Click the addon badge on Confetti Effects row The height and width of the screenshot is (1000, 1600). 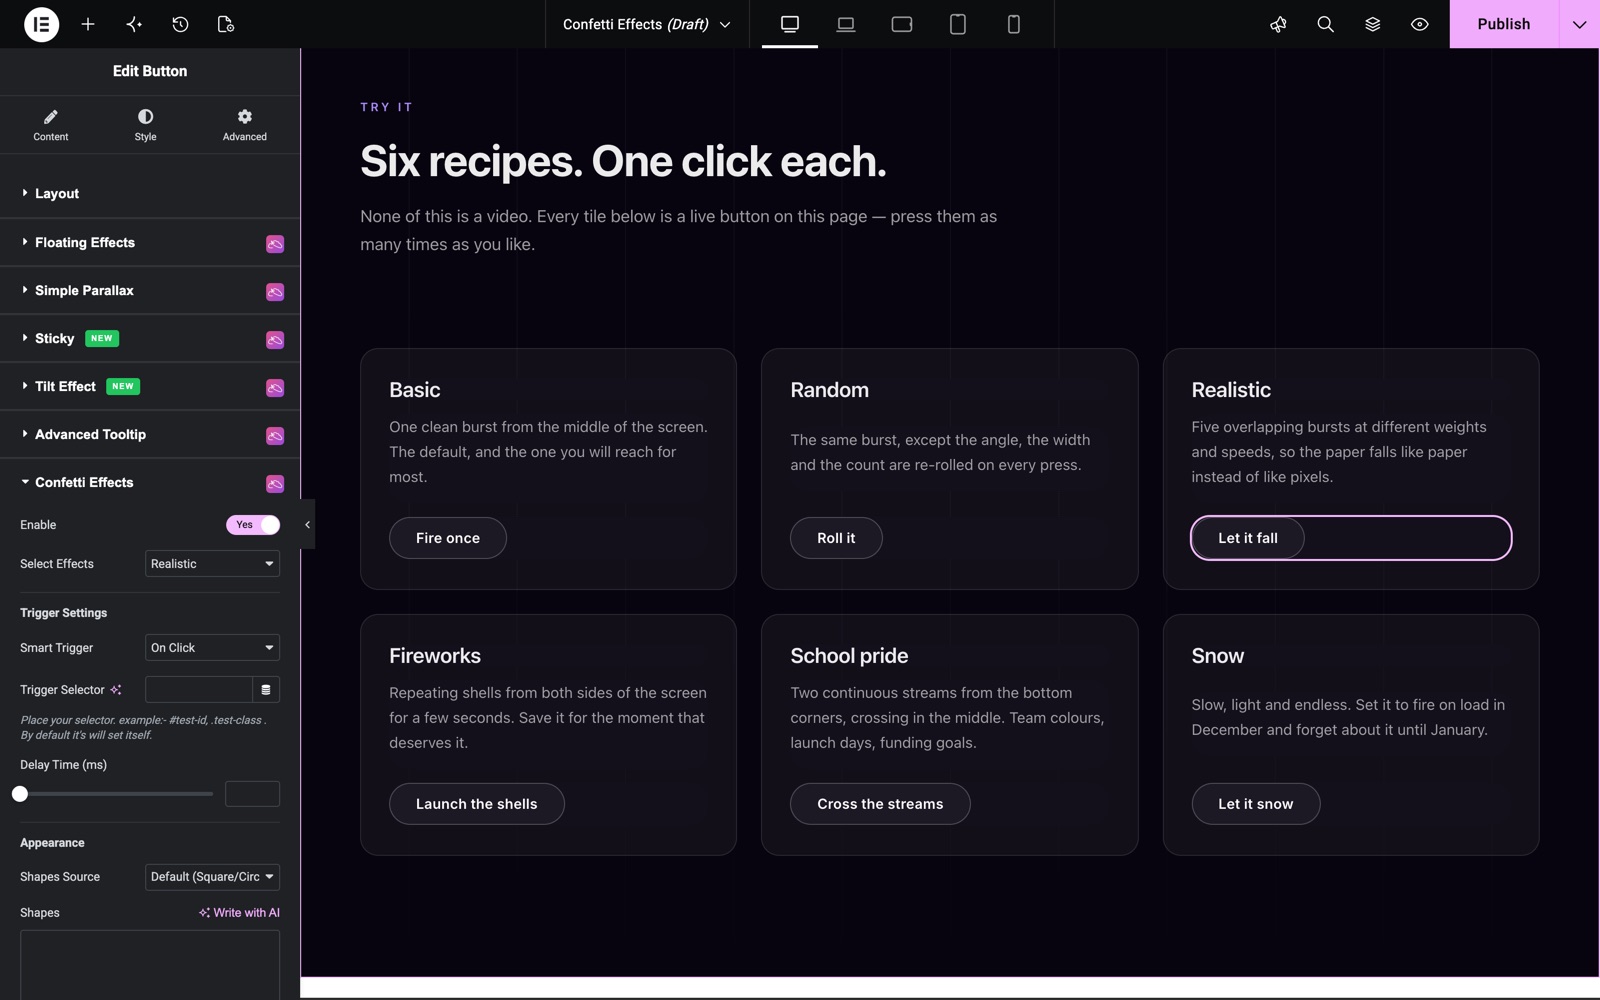click(275, 484)
